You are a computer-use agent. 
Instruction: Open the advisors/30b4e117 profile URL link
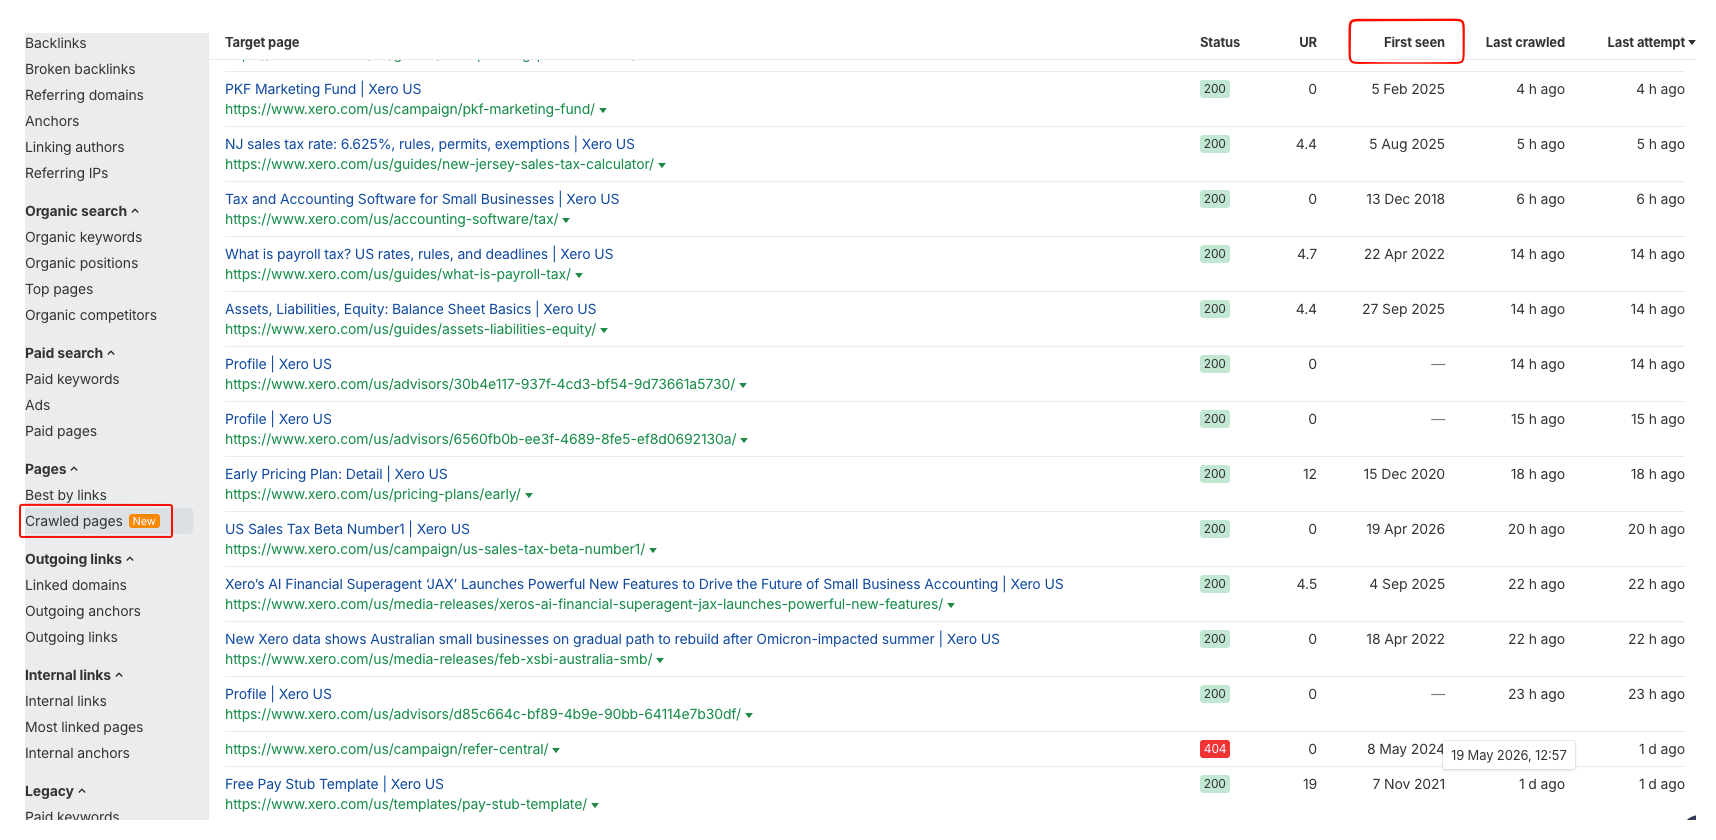(480, 384)
